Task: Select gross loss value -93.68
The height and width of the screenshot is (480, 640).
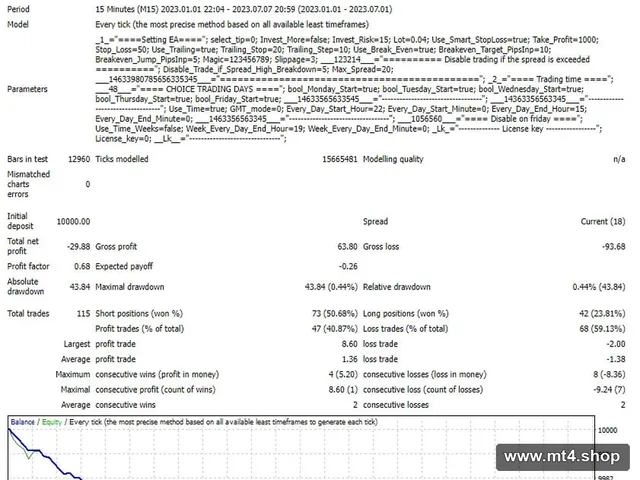Action: [613, 247]
